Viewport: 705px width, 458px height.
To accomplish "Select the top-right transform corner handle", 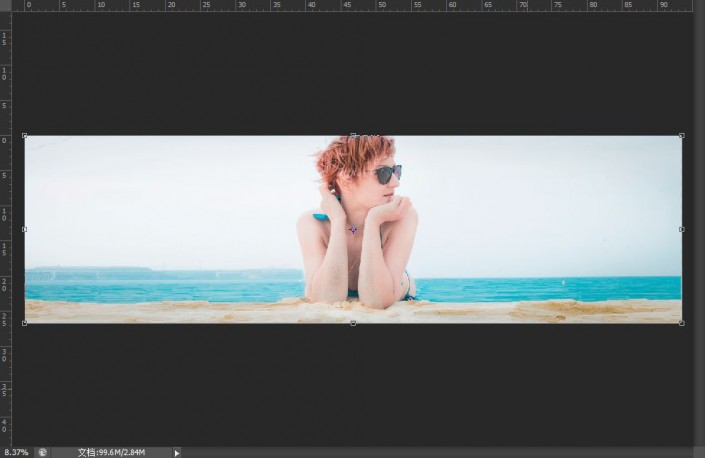I will (x=682, y=135).
